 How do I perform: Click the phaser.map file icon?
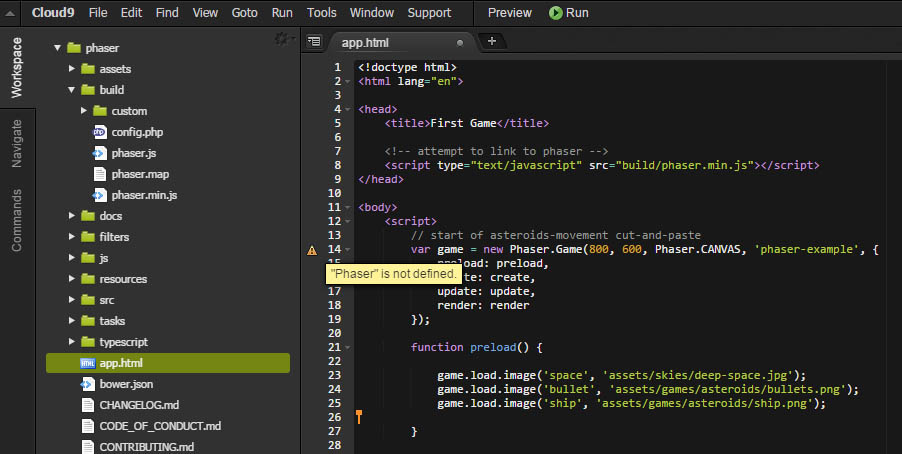coord(100,174)
